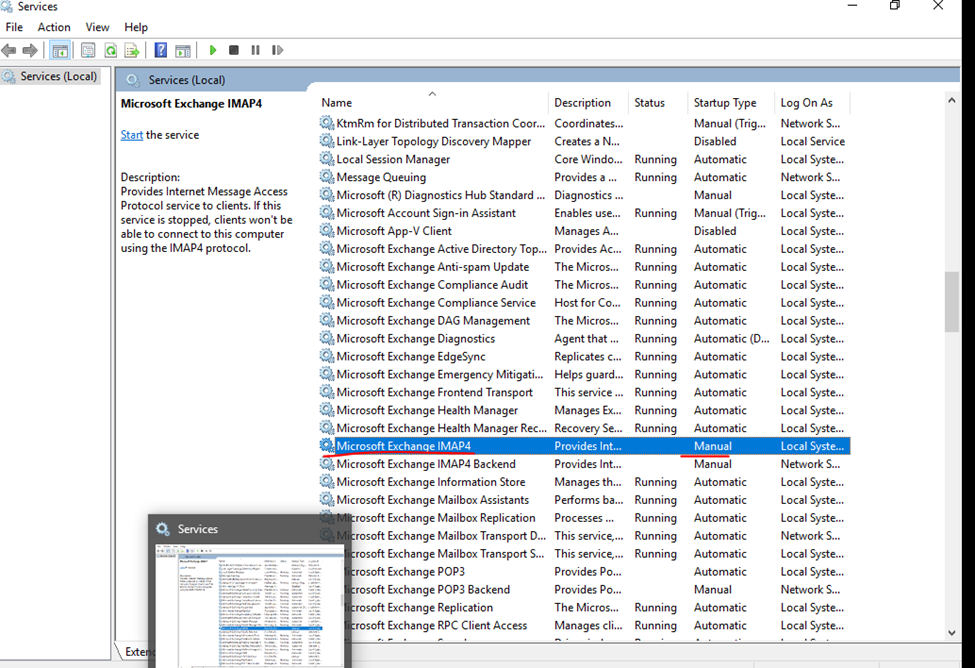Sort services by the Status column header
This screenshot has width=975, height=668.
pos(649,103)
